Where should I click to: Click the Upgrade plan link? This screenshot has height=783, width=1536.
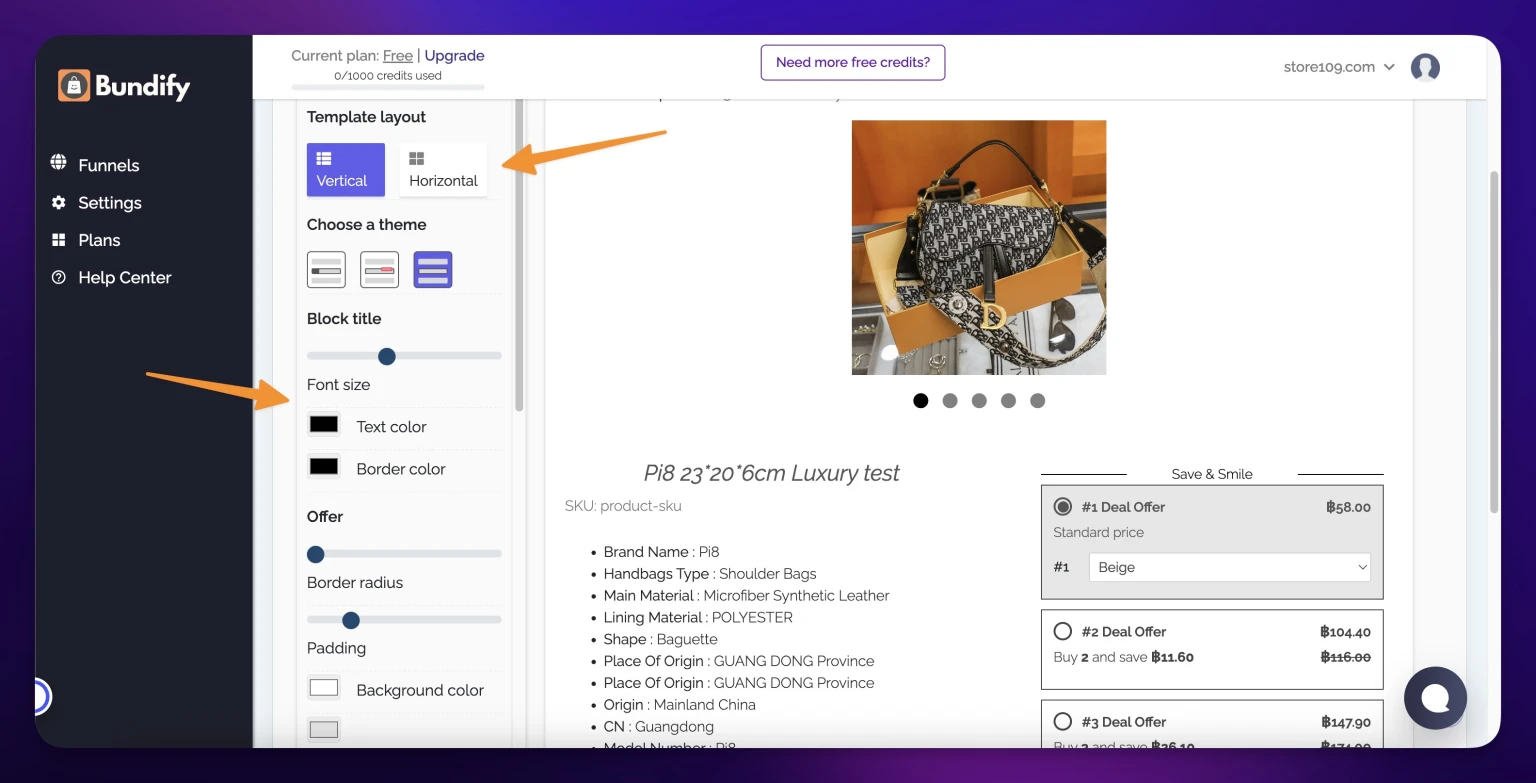[454, 56]
